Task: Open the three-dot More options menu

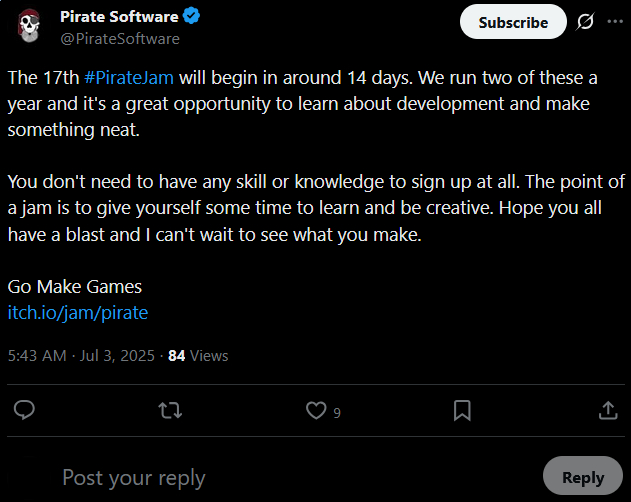Action: (x=615, y=21)
